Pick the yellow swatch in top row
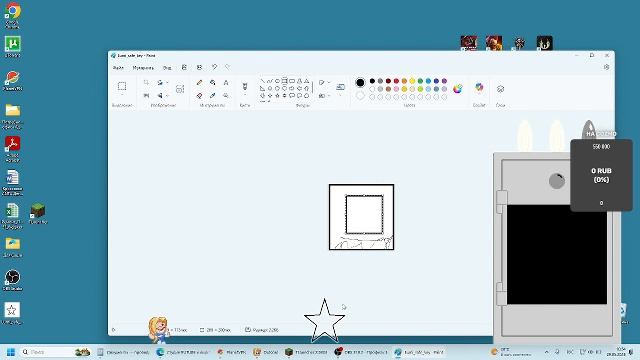Viewport: 640px width, 360px height. click(x=412, y=81)
